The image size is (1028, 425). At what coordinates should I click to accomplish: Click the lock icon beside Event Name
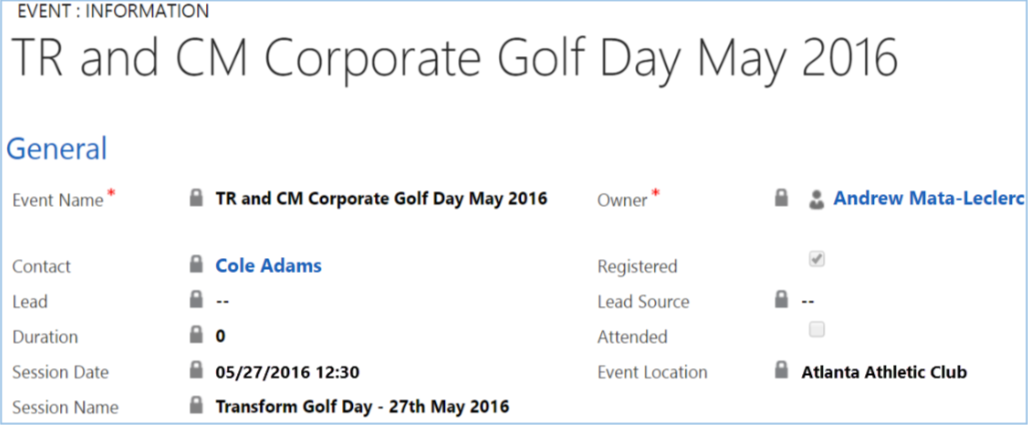coord(196,198)
